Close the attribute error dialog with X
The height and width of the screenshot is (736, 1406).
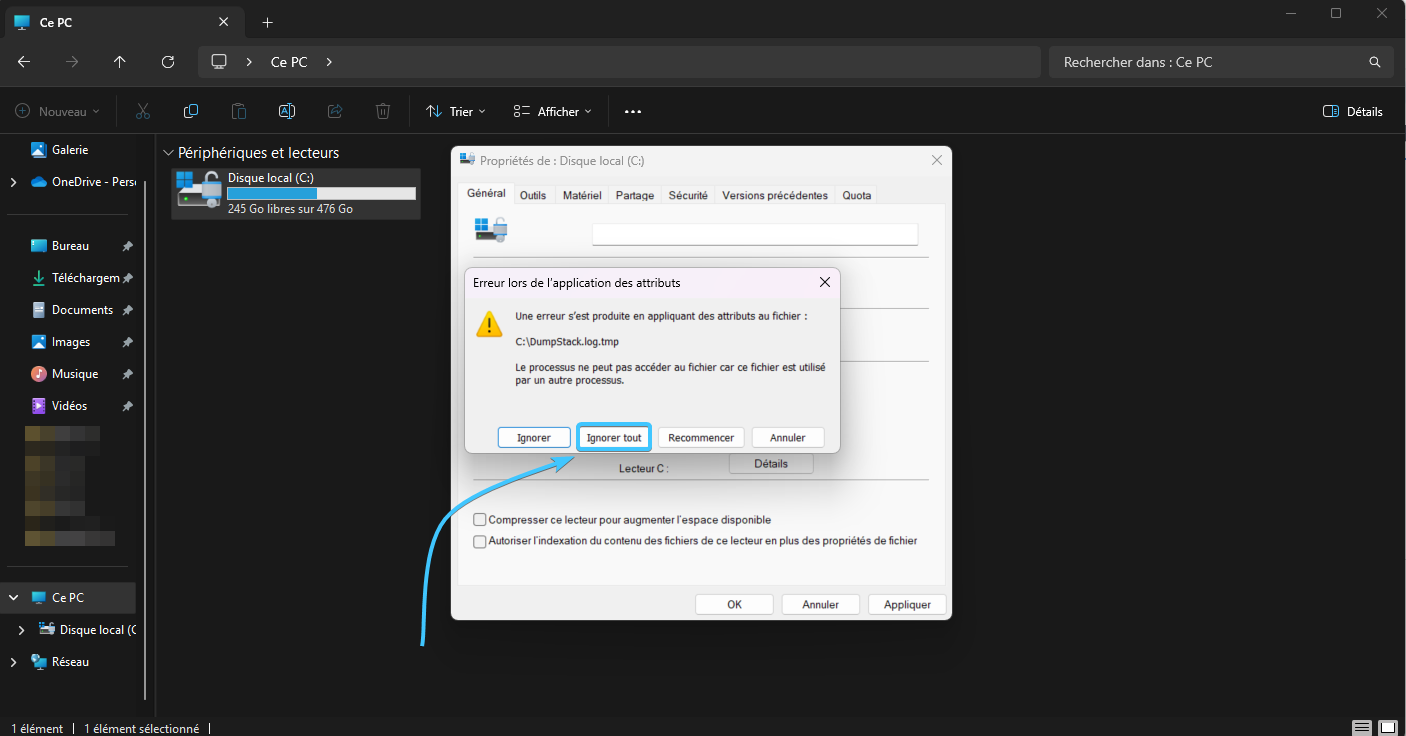(x=825, y=283)
